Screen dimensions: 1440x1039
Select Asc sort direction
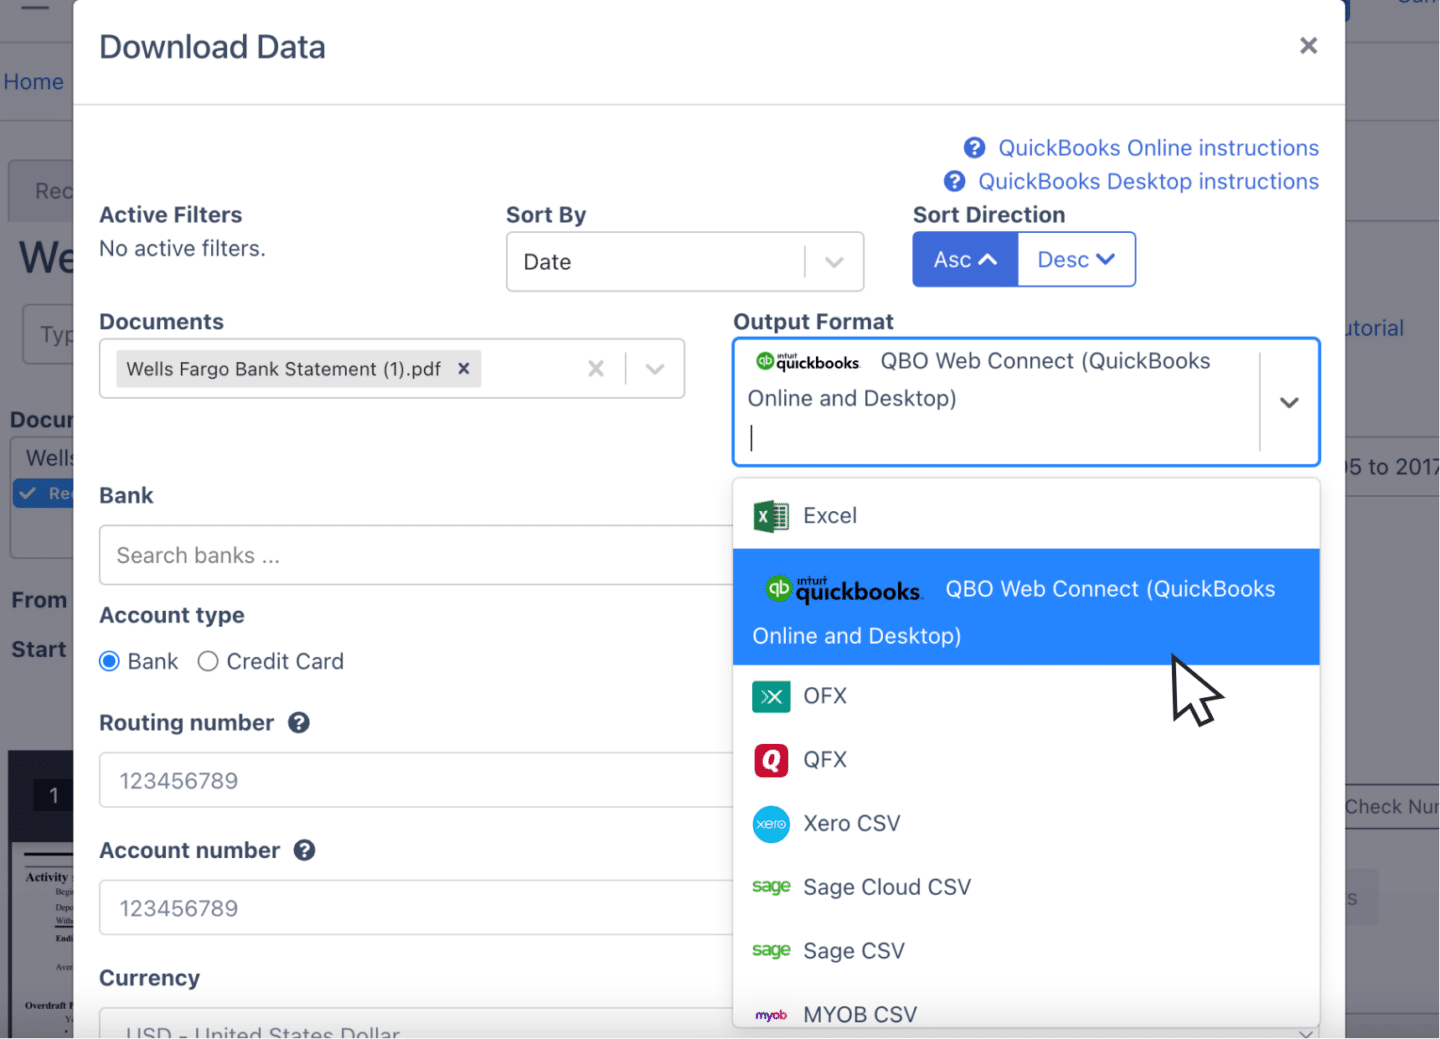(x=965, y=260)
